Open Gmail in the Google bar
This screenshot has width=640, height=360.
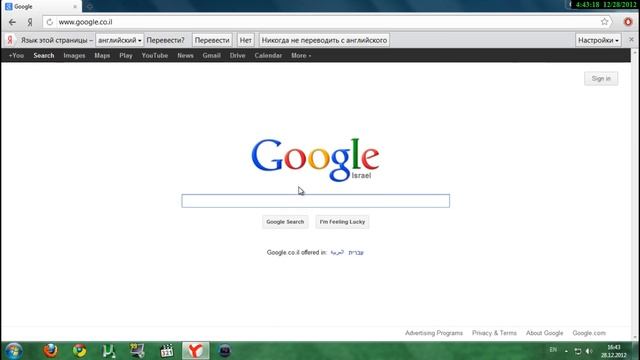[x=211, y=56]
